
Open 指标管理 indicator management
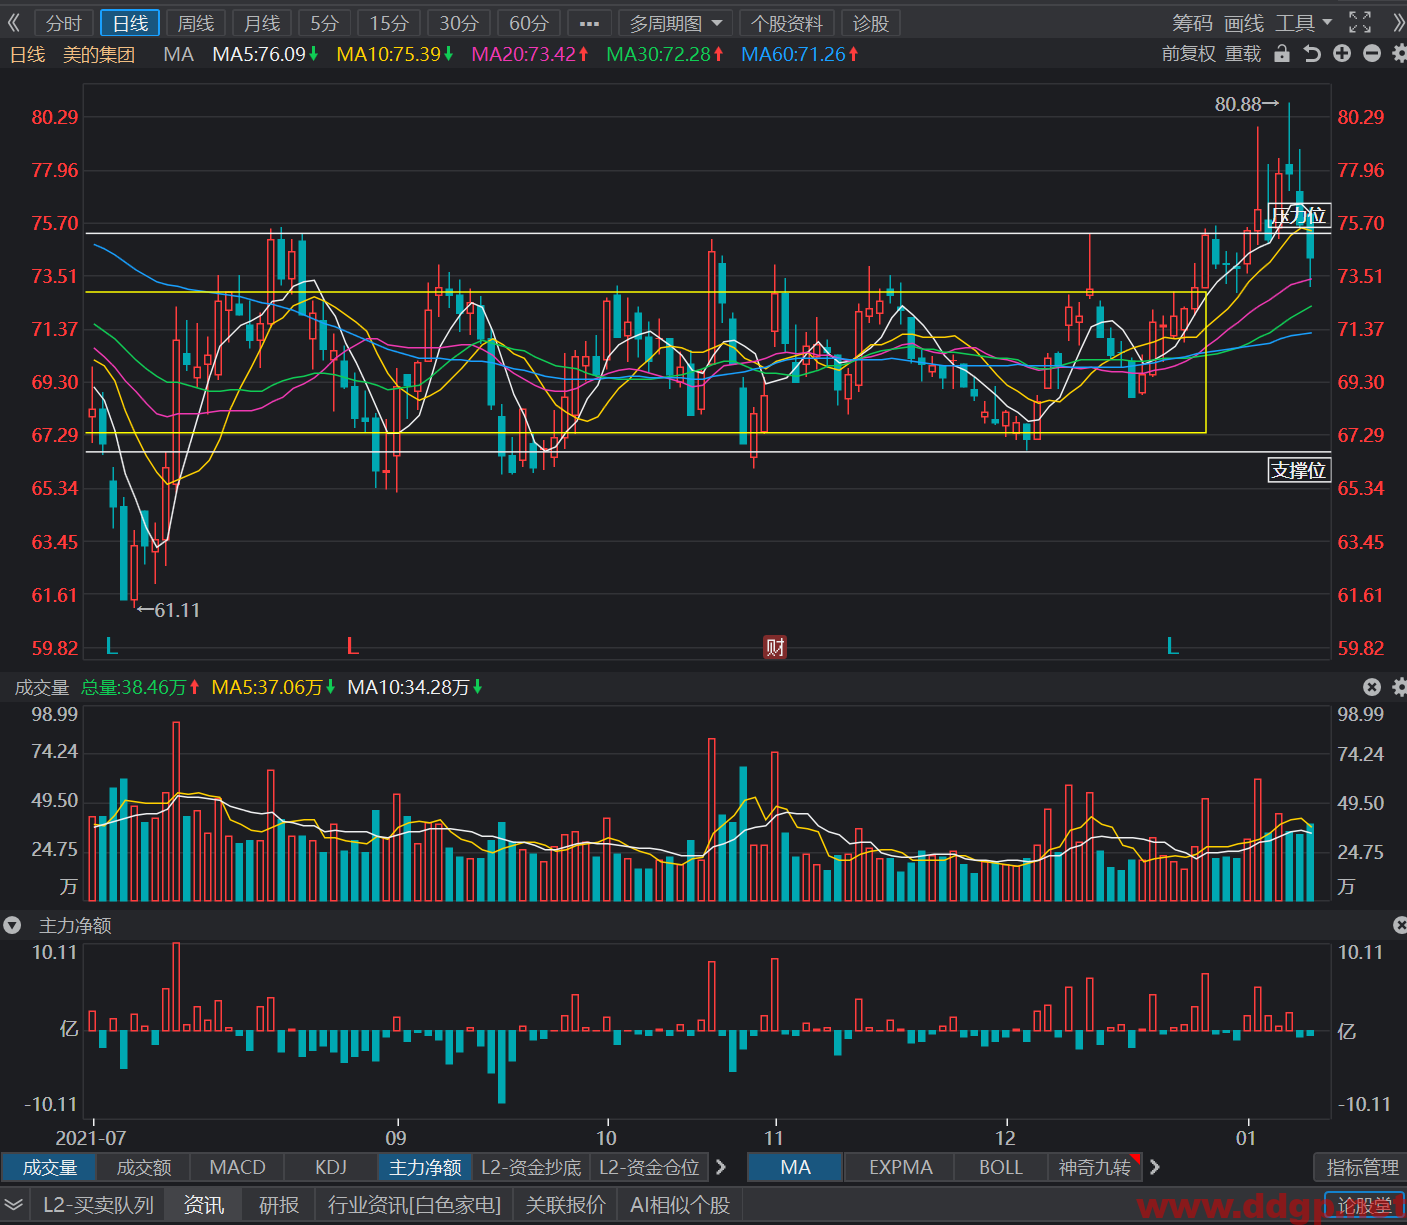pos(1362,1167)
